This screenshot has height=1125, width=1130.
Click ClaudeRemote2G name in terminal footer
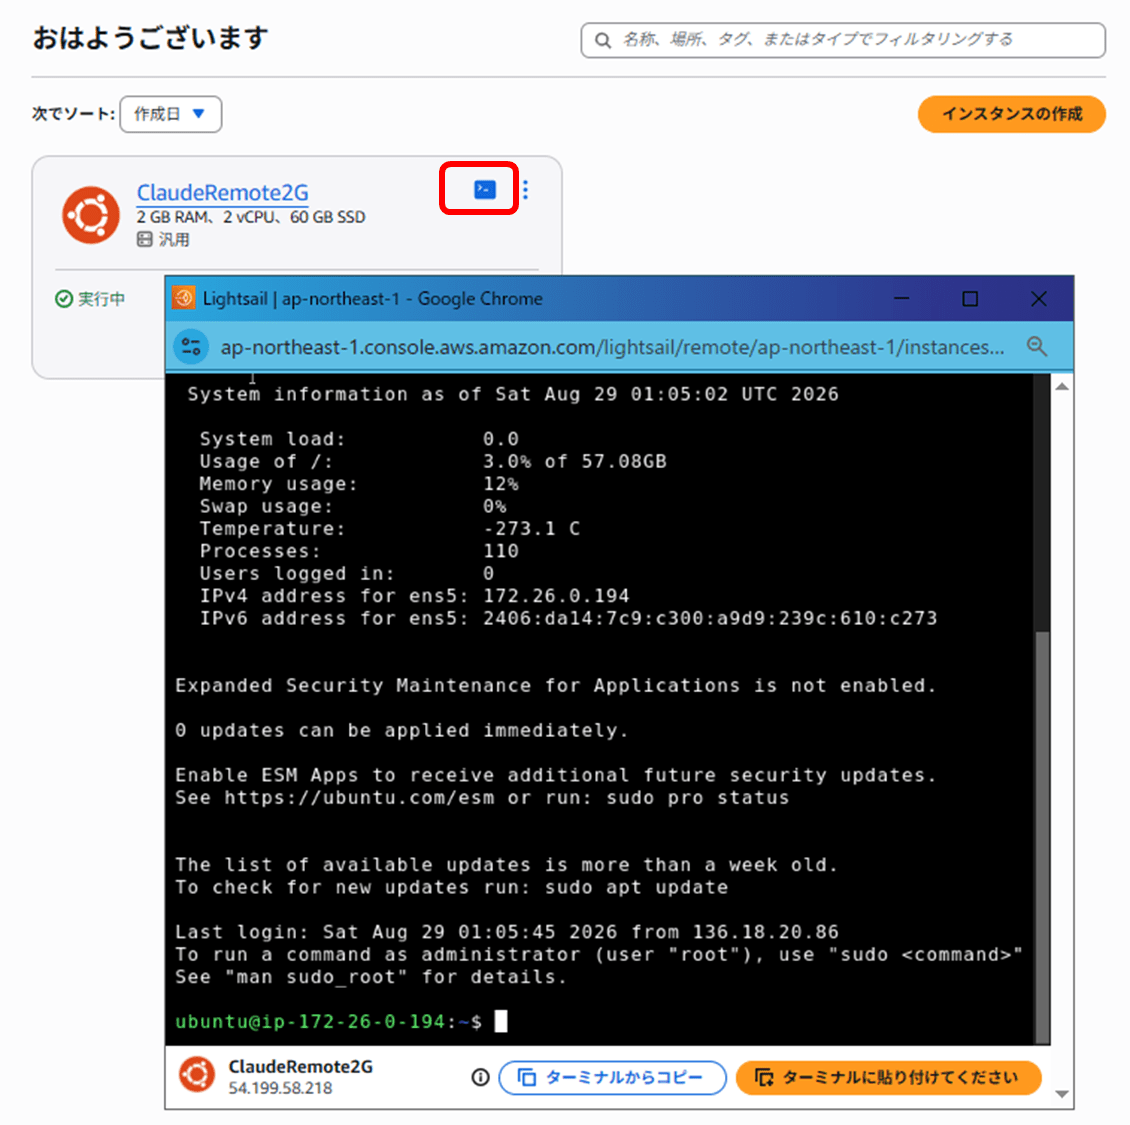(x=301, y=1067)
